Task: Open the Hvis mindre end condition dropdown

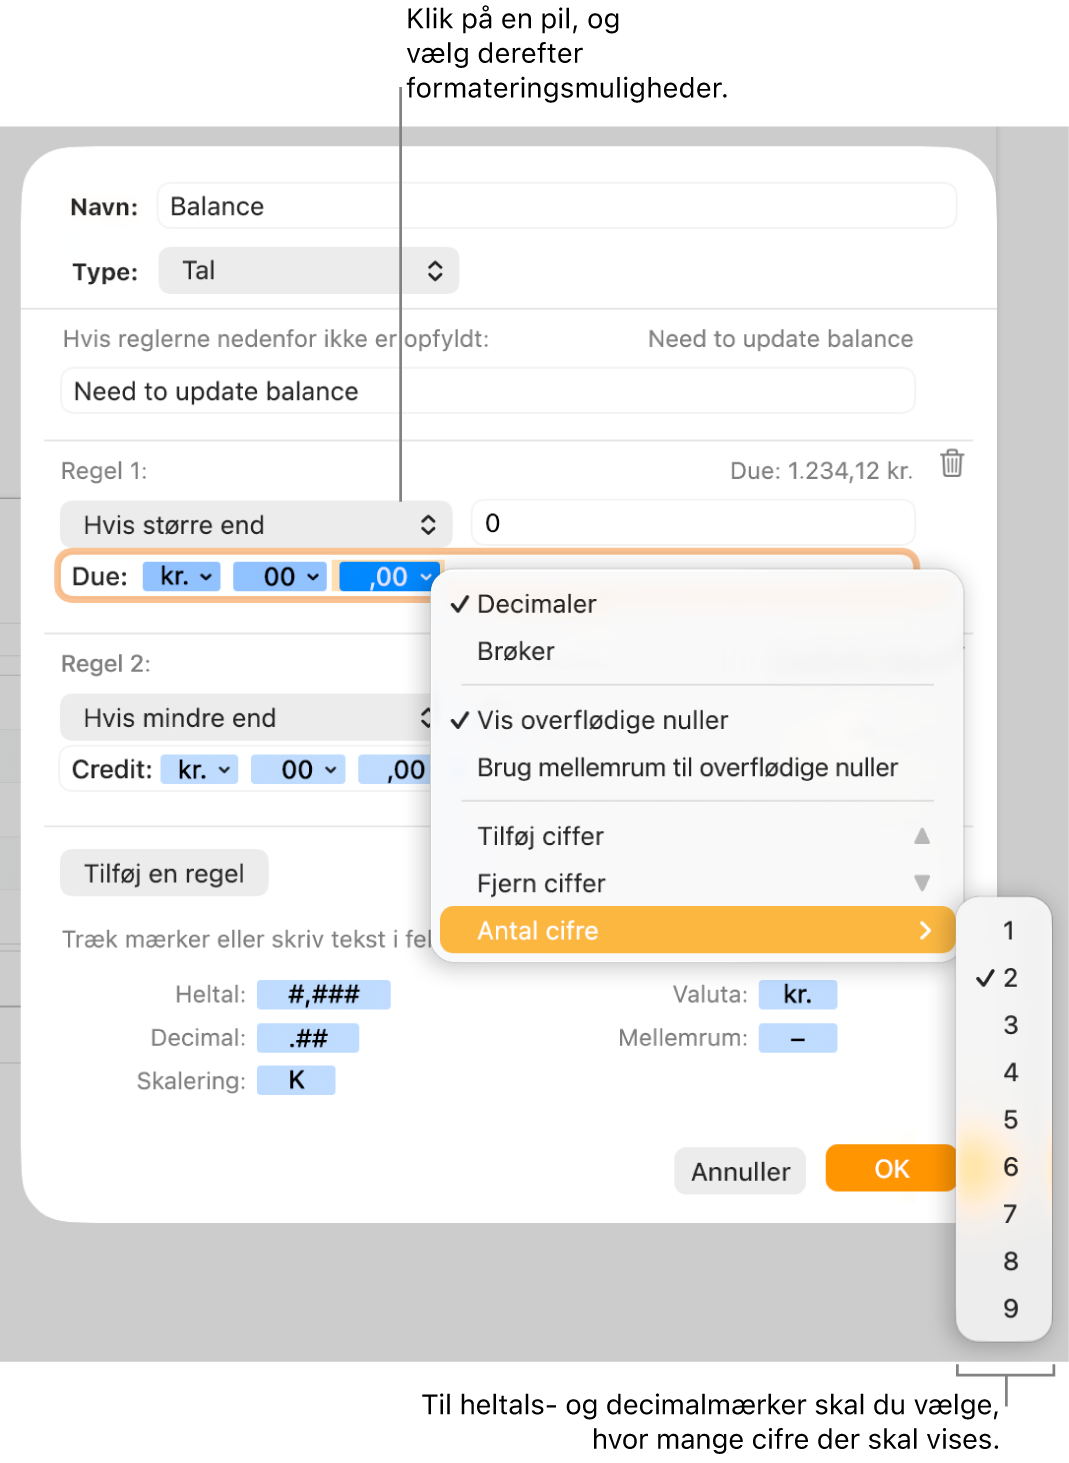Action: (x=246, y=717)
